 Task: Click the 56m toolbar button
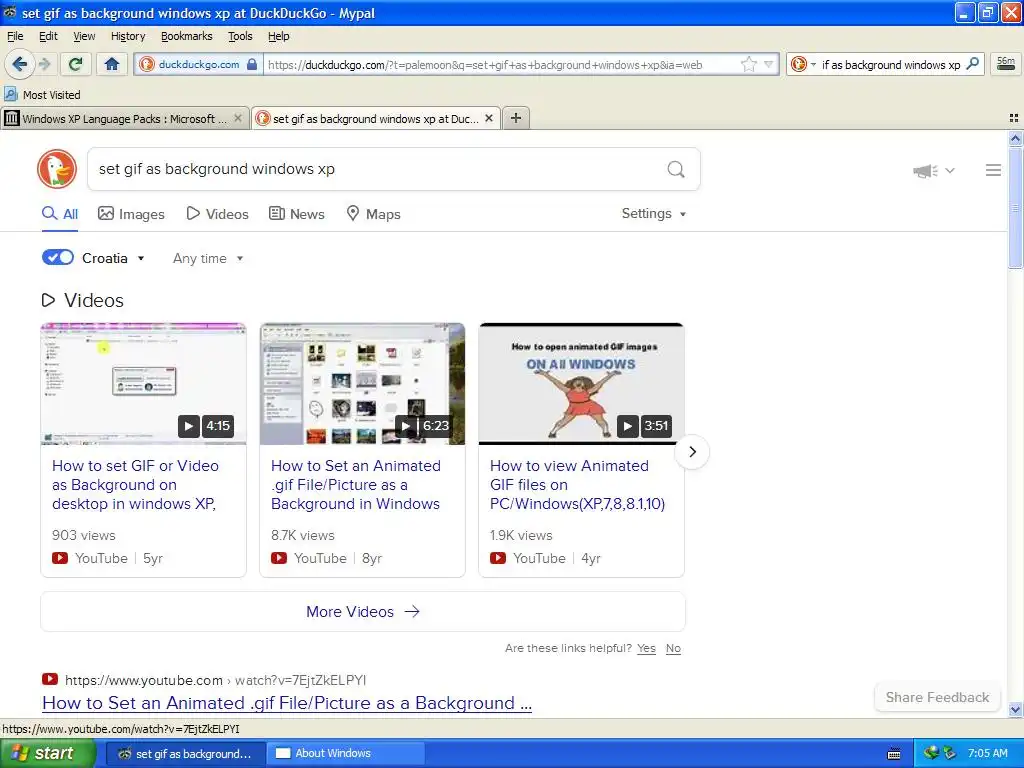coord(1006,64)
